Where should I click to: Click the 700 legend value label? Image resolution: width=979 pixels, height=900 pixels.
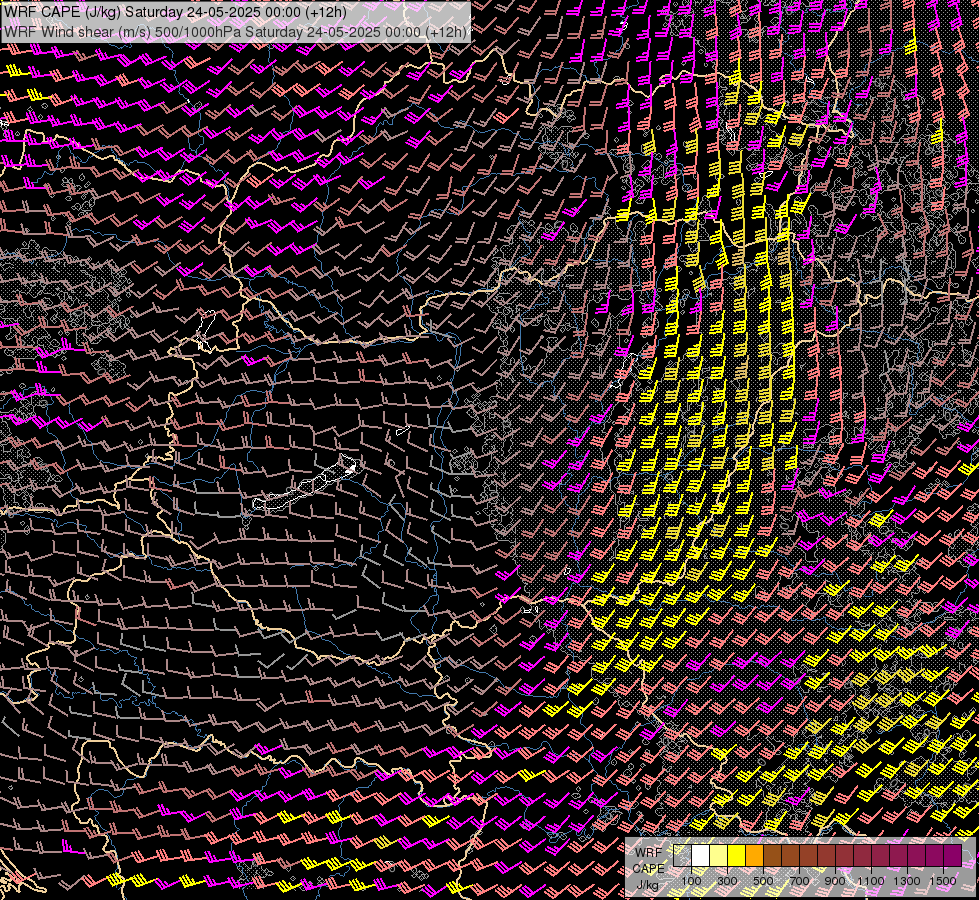click(x=799, y=881)
